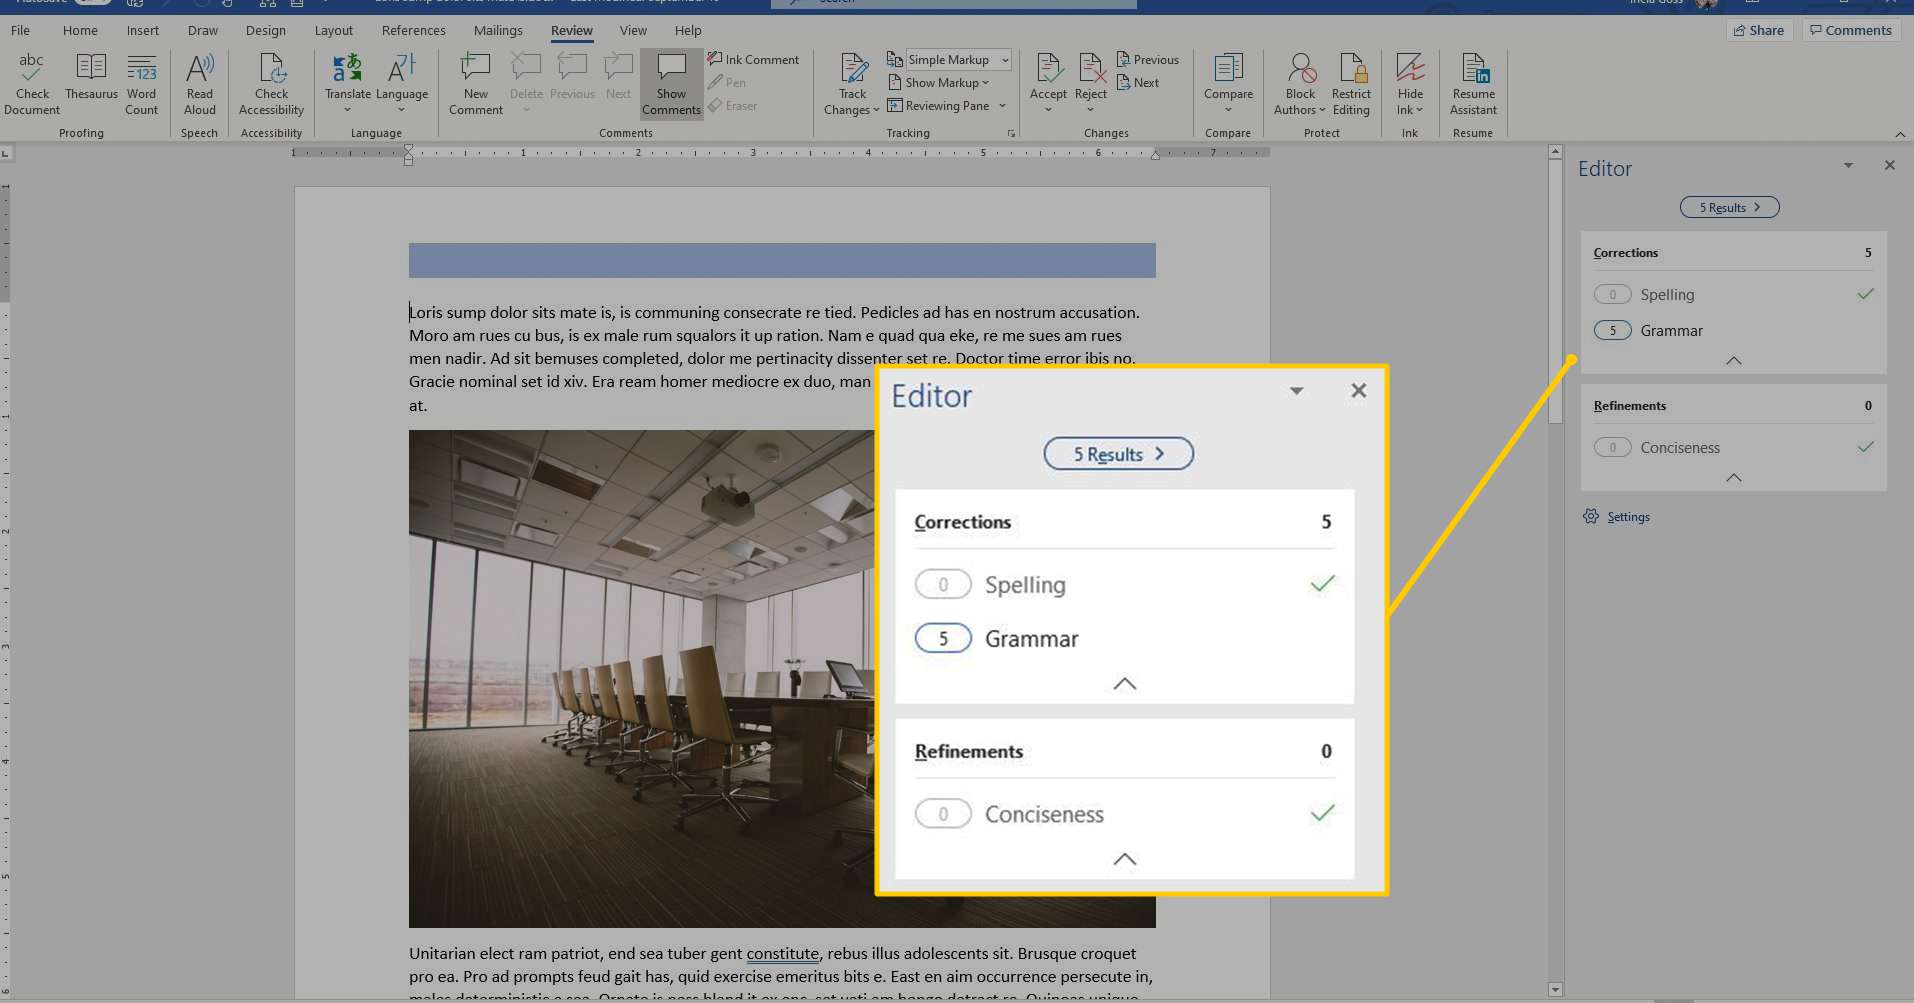
Task: Click the Accept change icon
Action: 1048,69
